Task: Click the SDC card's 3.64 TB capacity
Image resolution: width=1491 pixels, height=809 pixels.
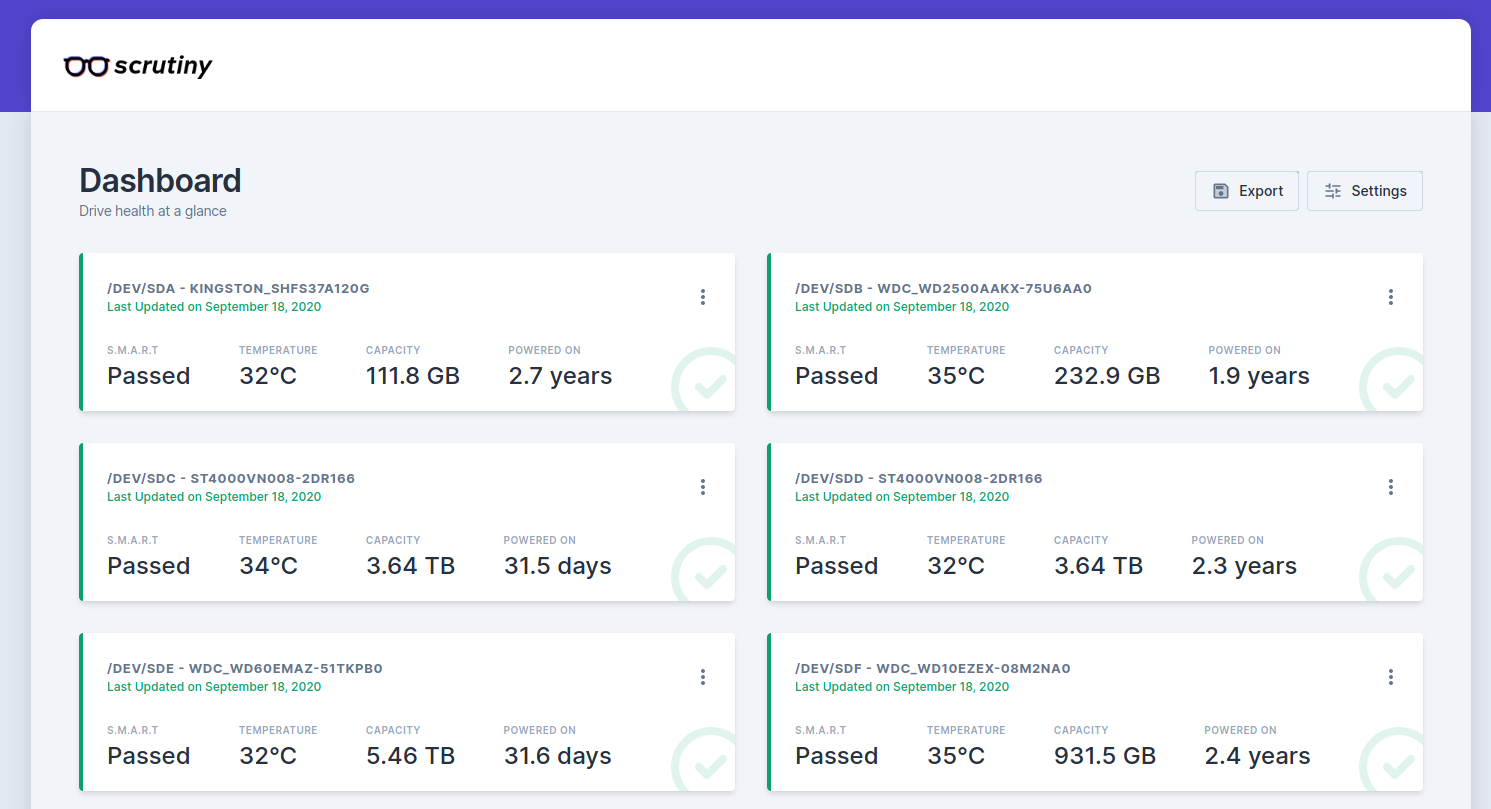Action: 411,566
